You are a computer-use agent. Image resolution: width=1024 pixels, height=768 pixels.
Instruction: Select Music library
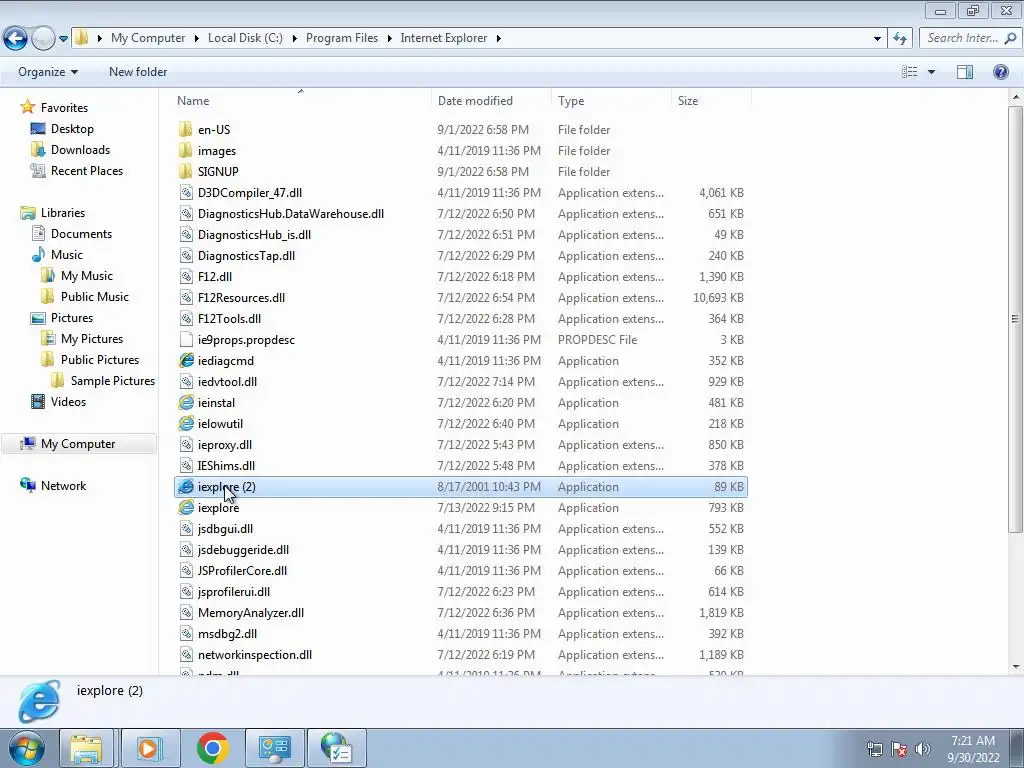67,255
